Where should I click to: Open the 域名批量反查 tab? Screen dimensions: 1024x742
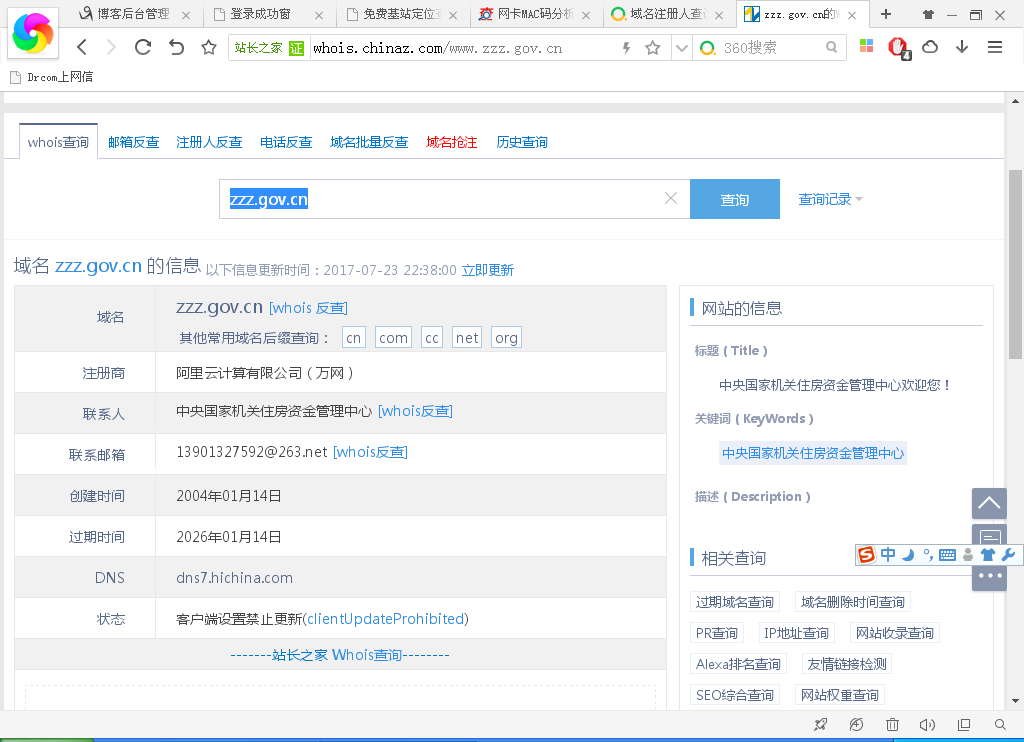pyautogui.click(x=369, y=142)
